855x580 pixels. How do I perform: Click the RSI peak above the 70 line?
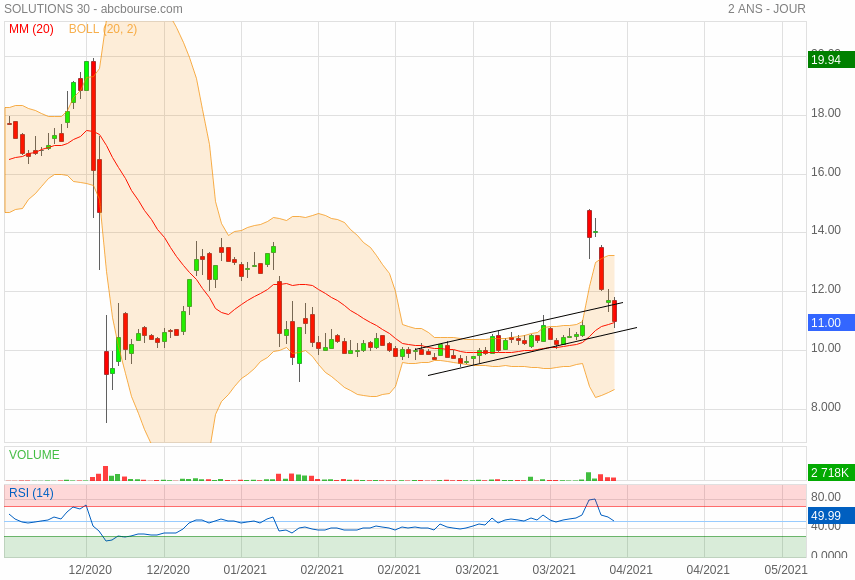click(592, 500)
